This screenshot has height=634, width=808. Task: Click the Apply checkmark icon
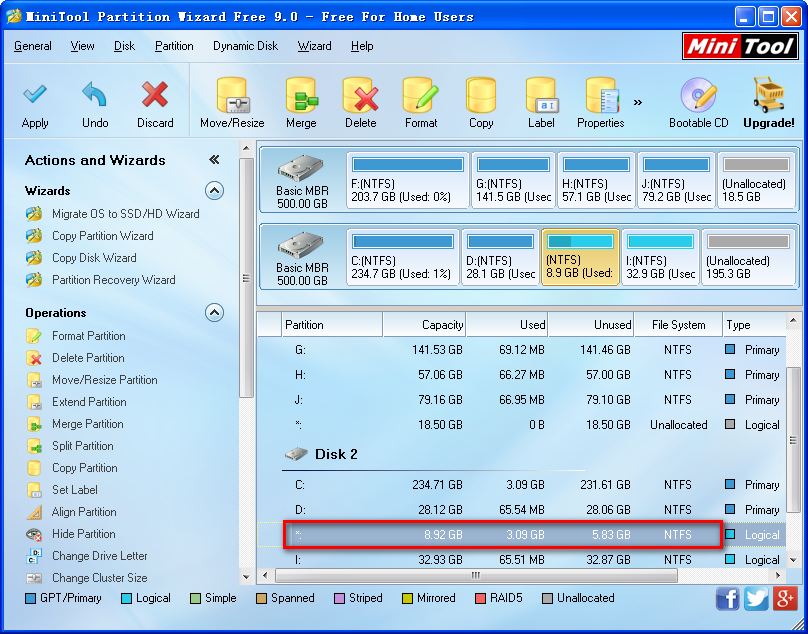[x=35, y=94]
